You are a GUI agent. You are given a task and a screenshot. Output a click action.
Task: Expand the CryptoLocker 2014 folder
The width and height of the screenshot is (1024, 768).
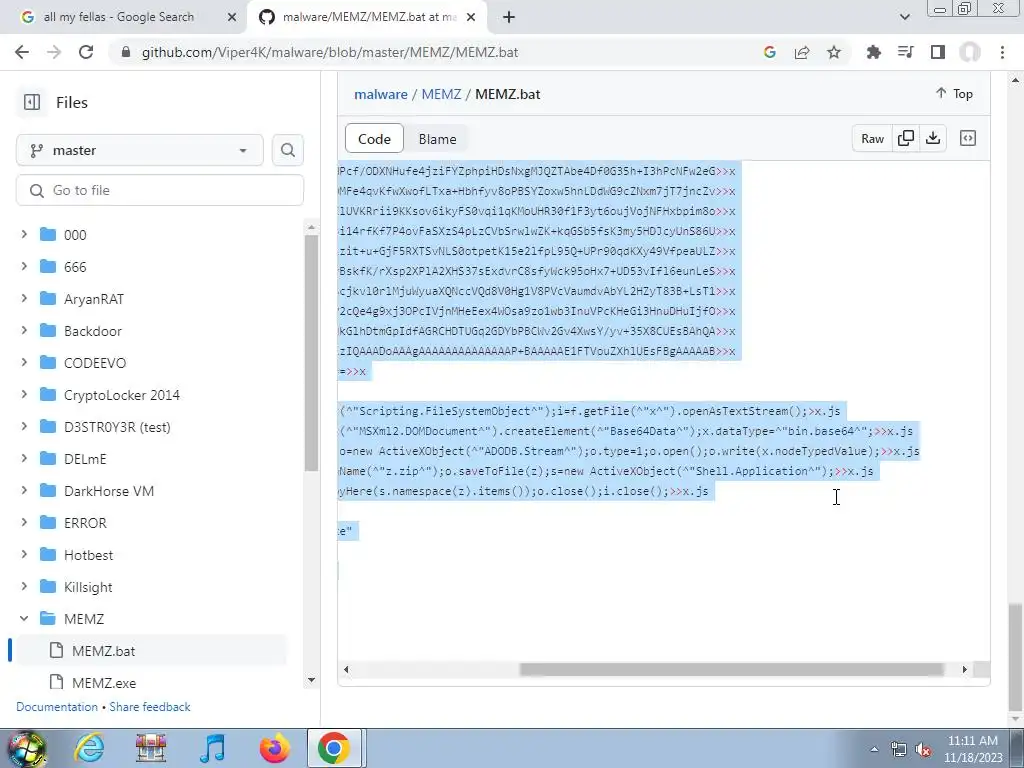click(x=24, y=394)
